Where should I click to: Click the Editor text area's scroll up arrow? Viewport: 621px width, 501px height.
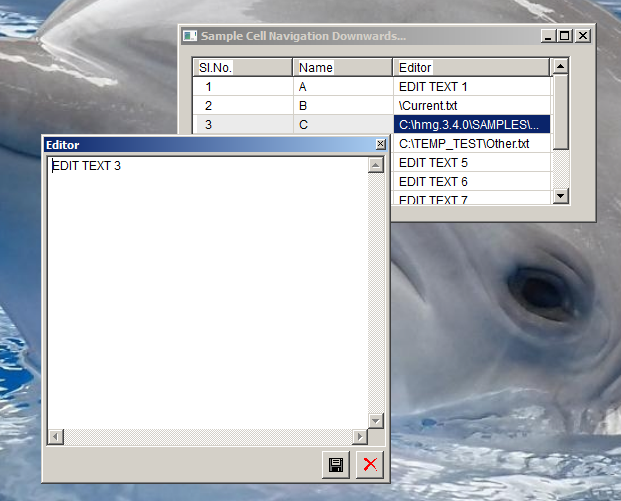375,164
